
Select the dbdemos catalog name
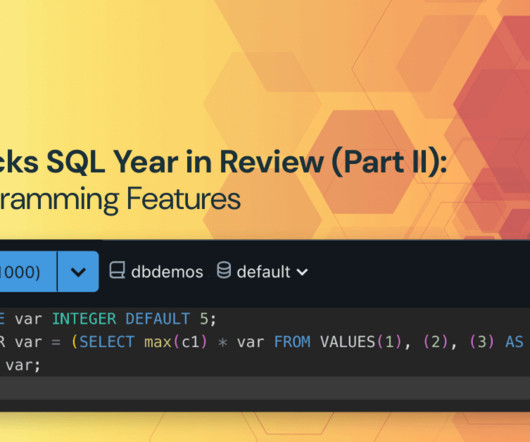coord(167,272)
